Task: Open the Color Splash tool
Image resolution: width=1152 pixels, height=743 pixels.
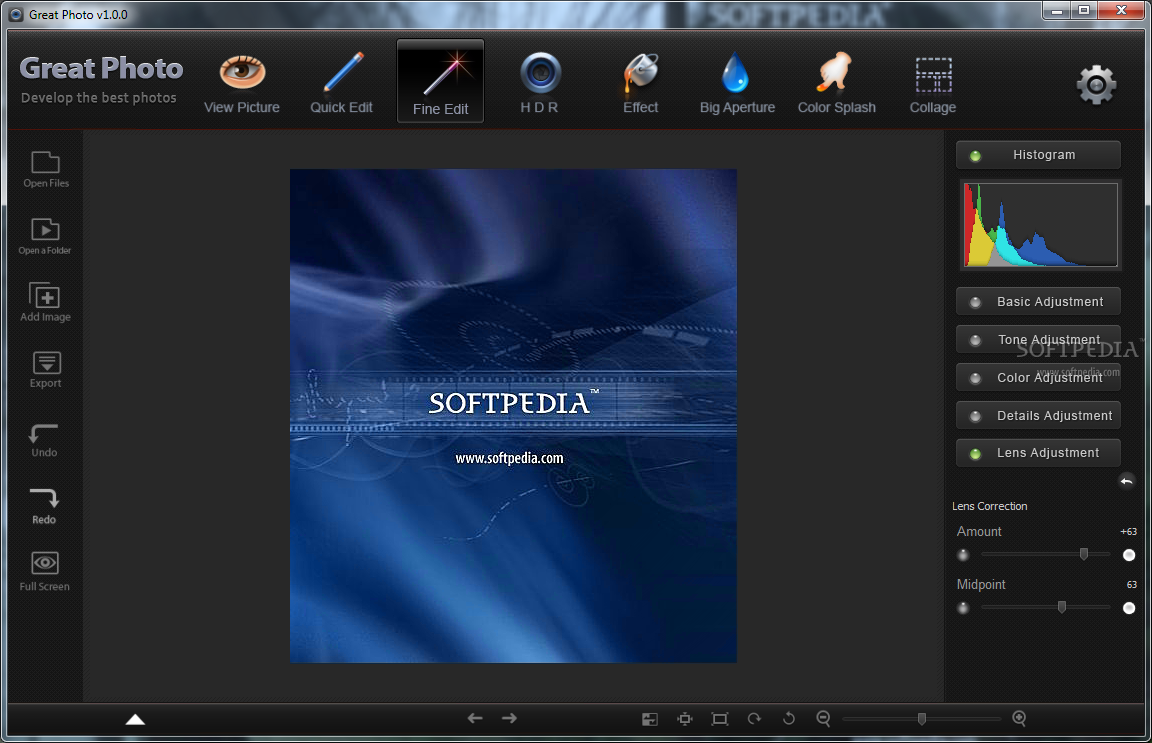Action: tap(836, 82)
